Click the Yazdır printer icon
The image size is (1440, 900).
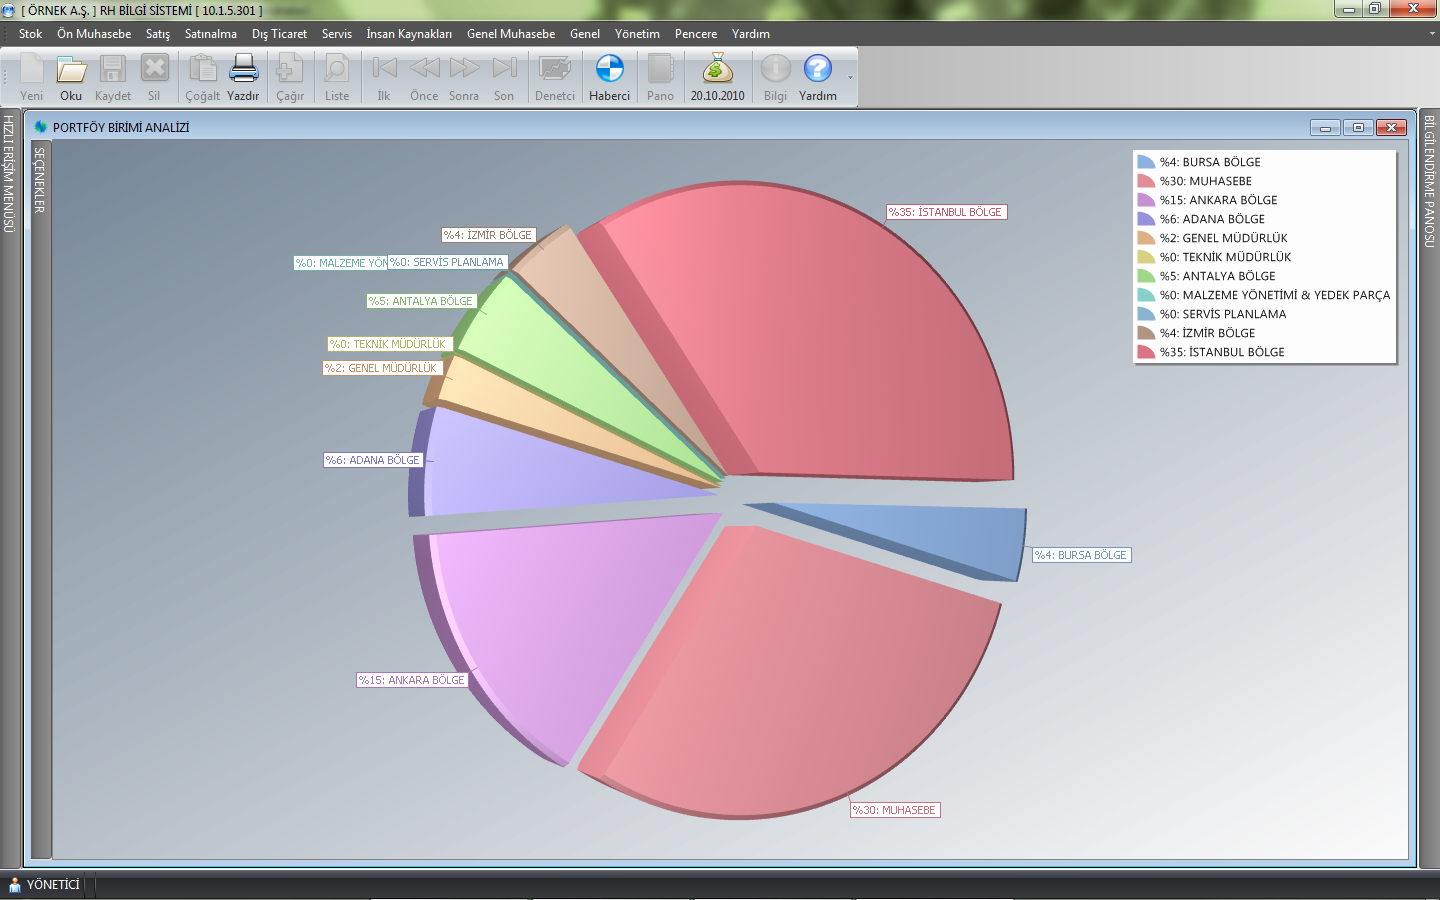coord(243,70)
